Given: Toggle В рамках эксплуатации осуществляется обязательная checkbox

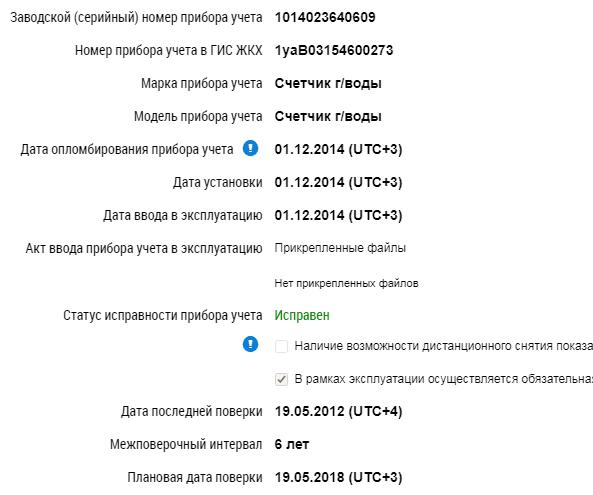Looking at the screenshot, I should (281, 379).
